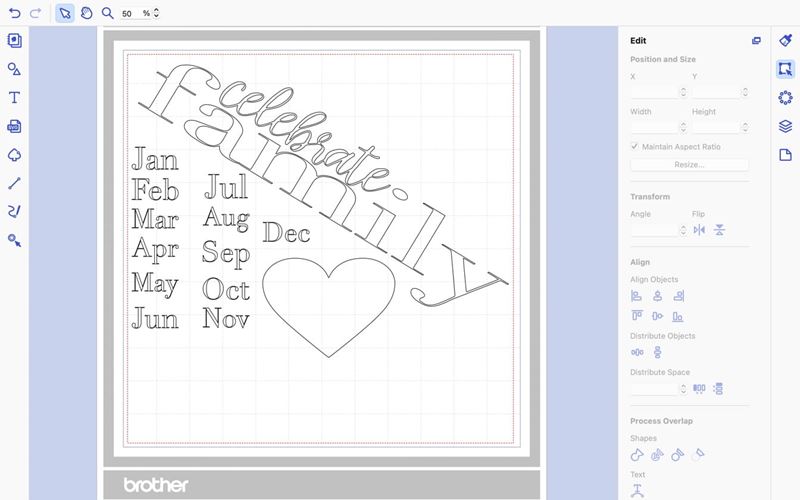Select the Text tool in left toolbar
This screenshot has width=800, height=500.
coord(15,98)
